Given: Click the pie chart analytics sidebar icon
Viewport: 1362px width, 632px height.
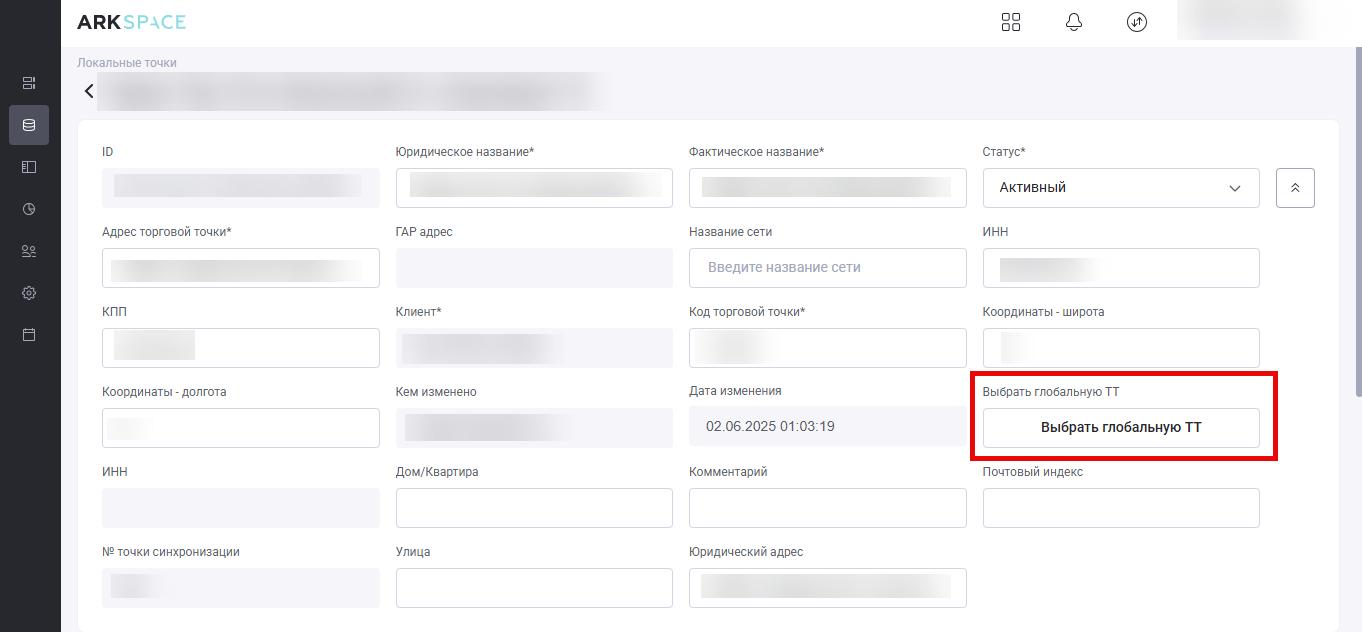Looking at the screenshot, I should click(29, 209).
